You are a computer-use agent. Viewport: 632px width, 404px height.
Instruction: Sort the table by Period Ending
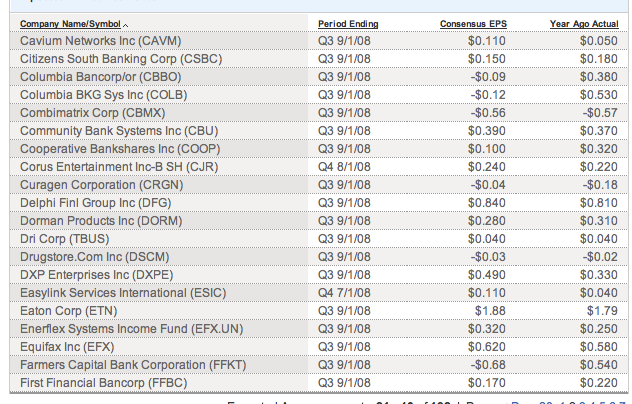348,23
